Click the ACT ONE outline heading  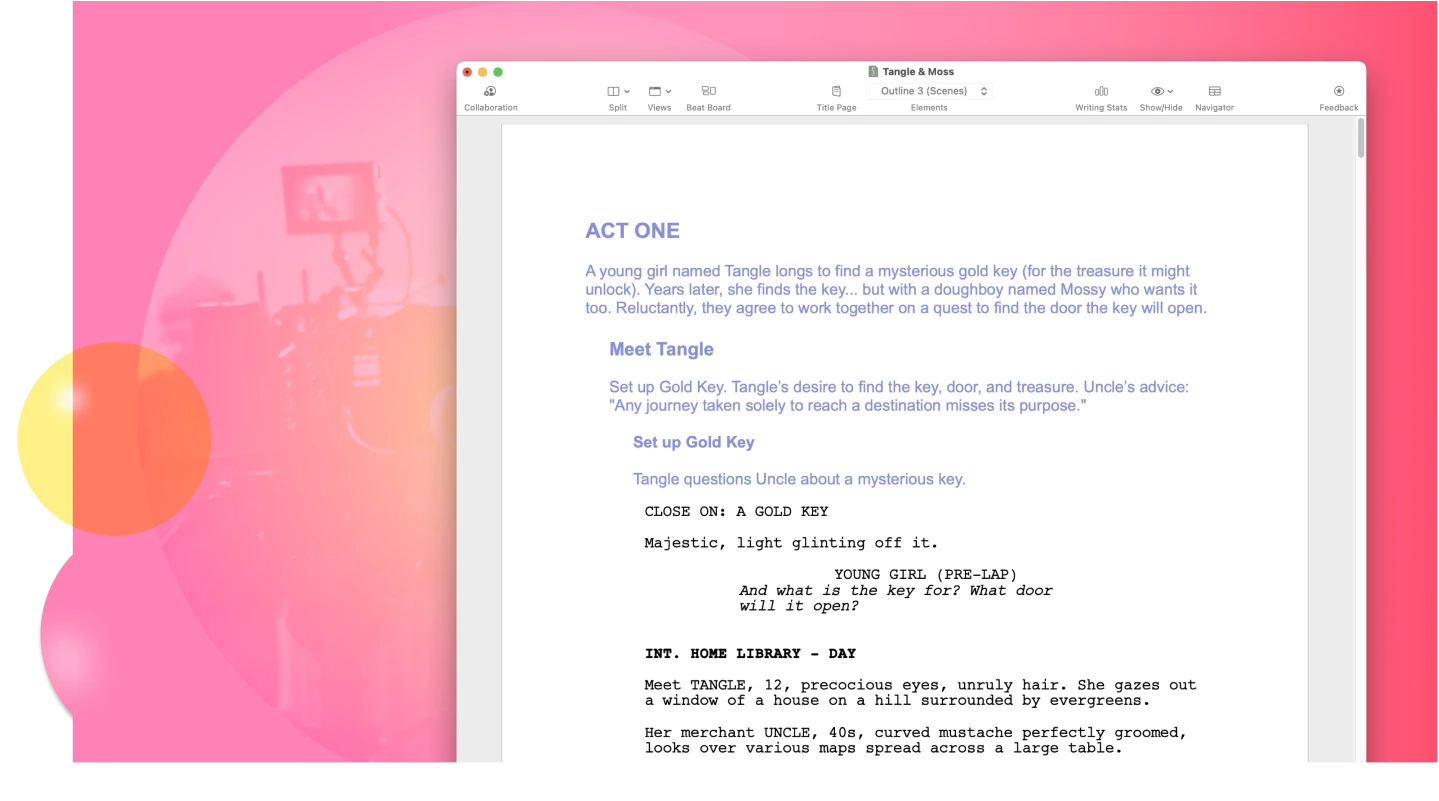click(632, 231)
